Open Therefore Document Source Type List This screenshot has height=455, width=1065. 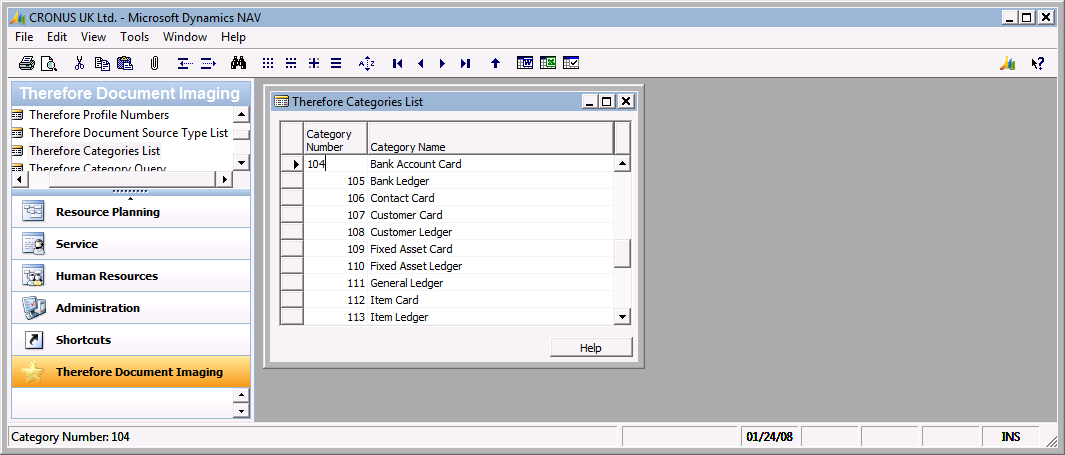click(128, 133)
